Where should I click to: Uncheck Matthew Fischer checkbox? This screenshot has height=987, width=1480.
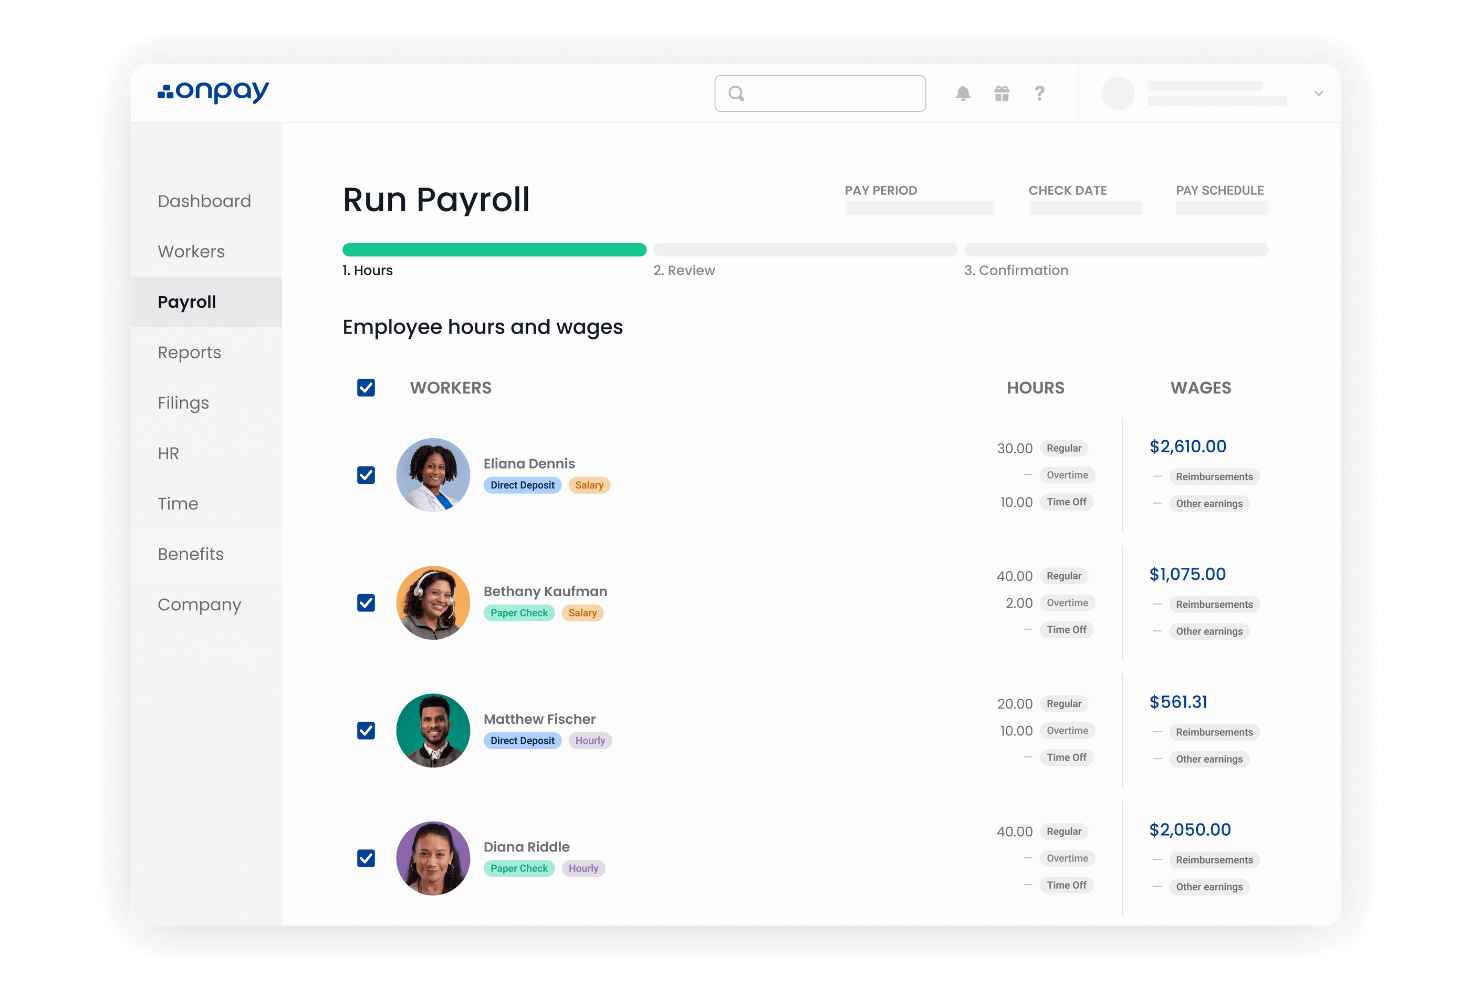pos(366,731)
